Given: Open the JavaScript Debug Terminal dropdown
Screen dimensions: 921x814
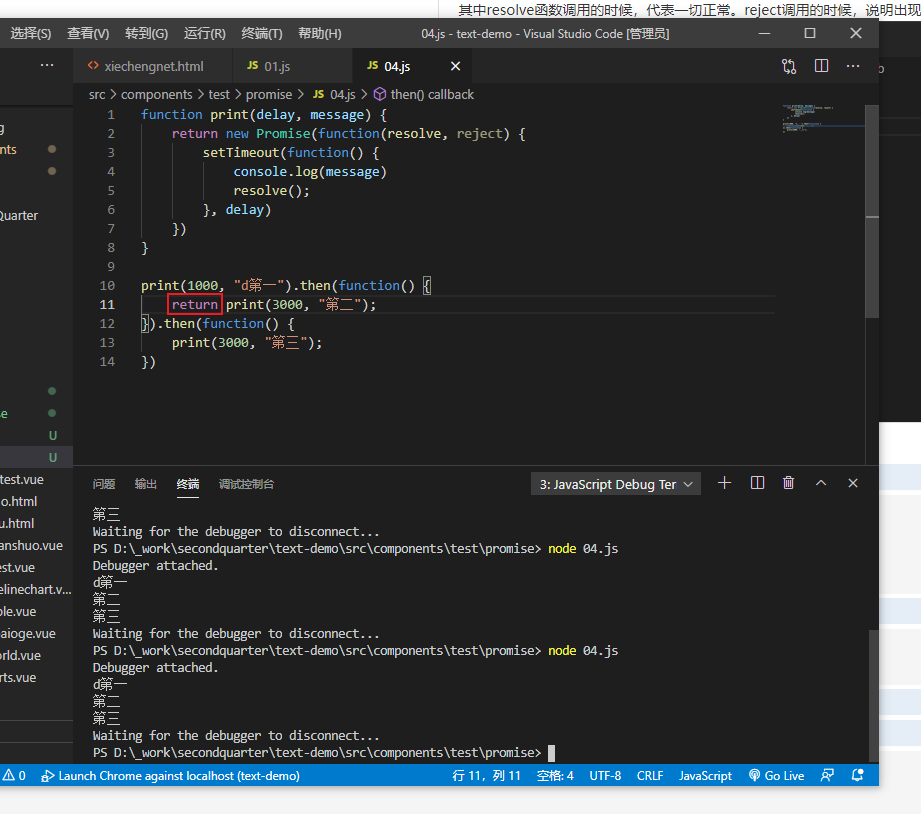Looking at the screenshot, I should (x=615, y=484).
